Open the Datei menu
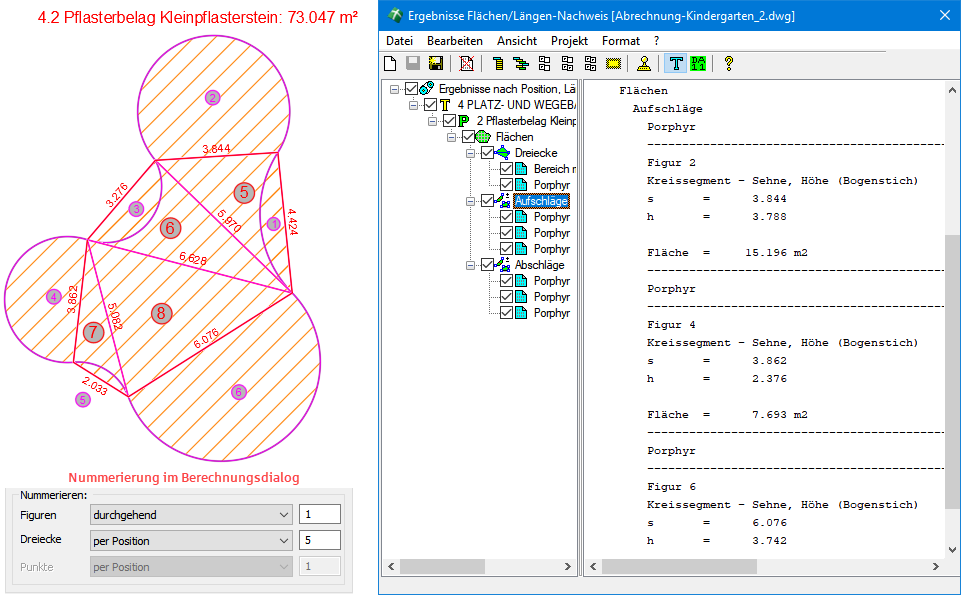This screenshot has width=961, height=597. [x=399, y=41]
